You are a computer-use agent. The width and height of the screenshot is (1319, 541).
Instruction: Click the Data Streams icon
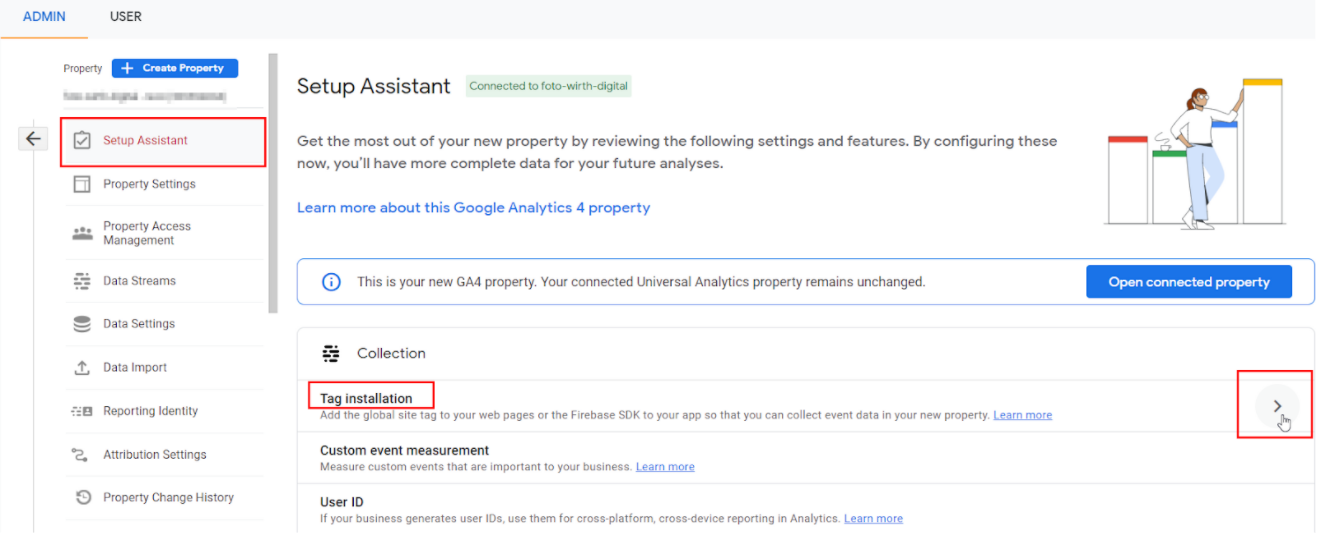(83, 281)
